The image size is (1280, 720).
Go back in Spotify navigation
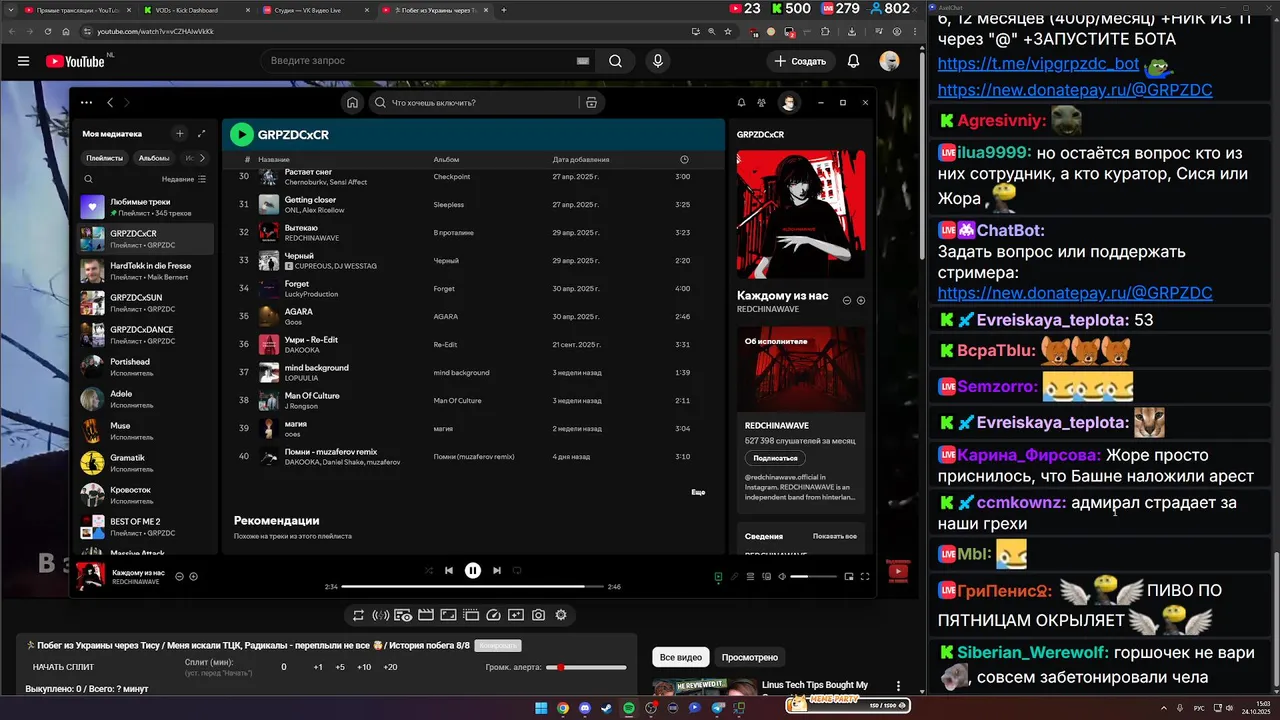(x=110, y=102)
